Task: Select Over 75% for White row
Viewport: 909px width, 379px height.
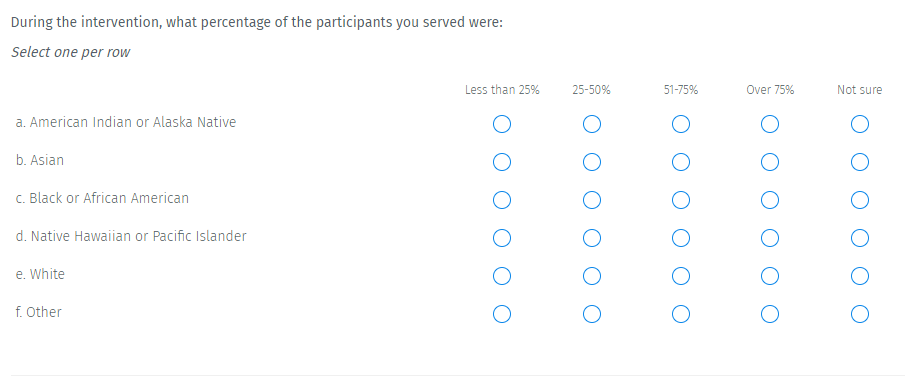Action: [x=770, y=276]
